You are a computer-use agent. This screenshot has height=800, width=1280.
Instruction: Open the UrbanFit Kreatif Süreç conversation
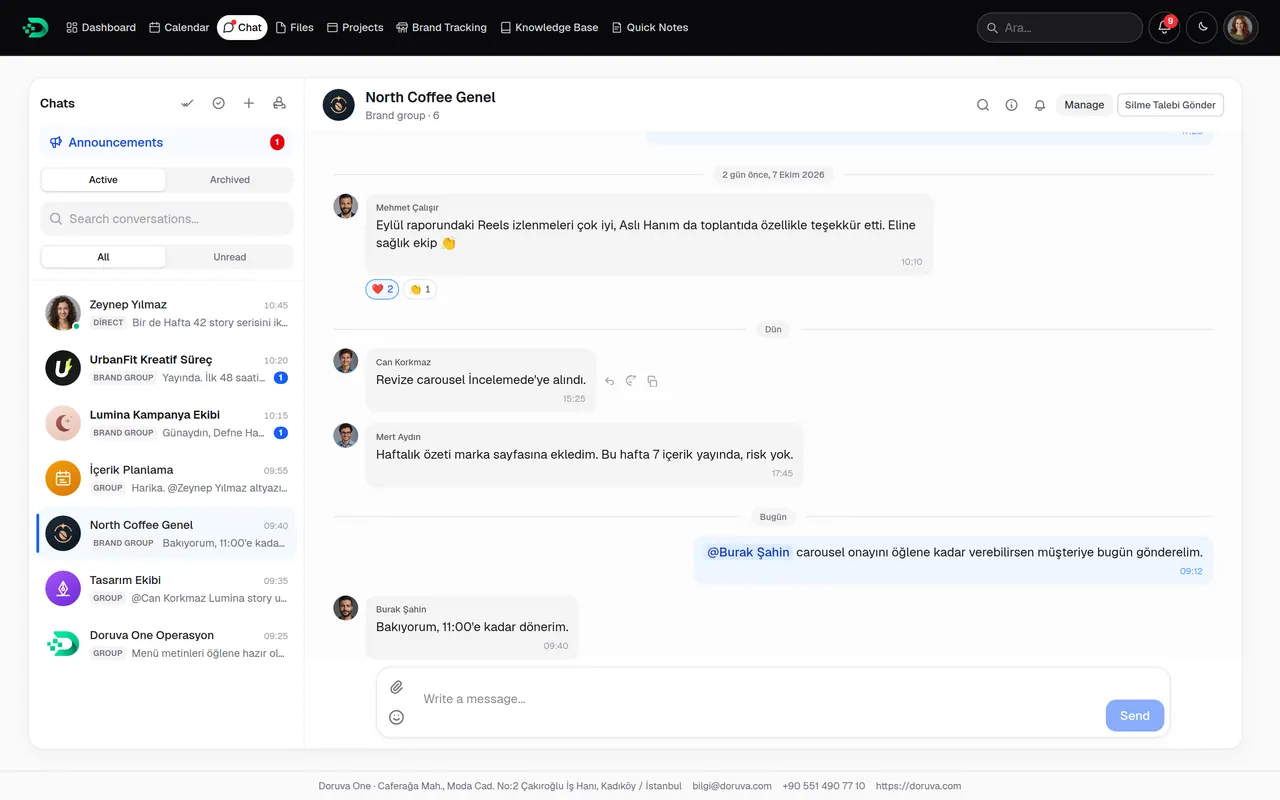click(x=167, y=368)
